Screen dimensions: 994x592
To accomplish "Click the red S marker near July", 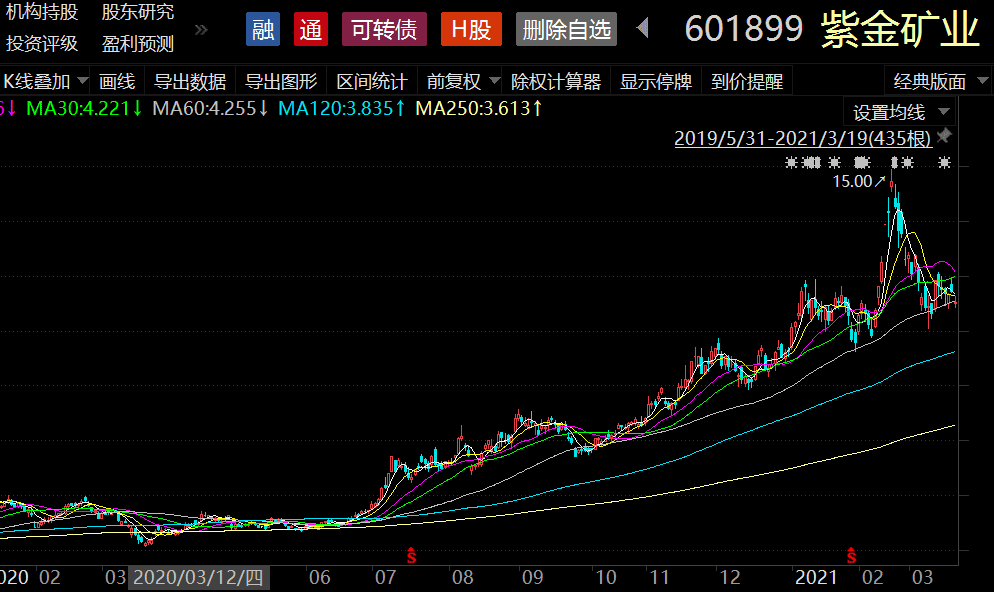I will (411, 556).
